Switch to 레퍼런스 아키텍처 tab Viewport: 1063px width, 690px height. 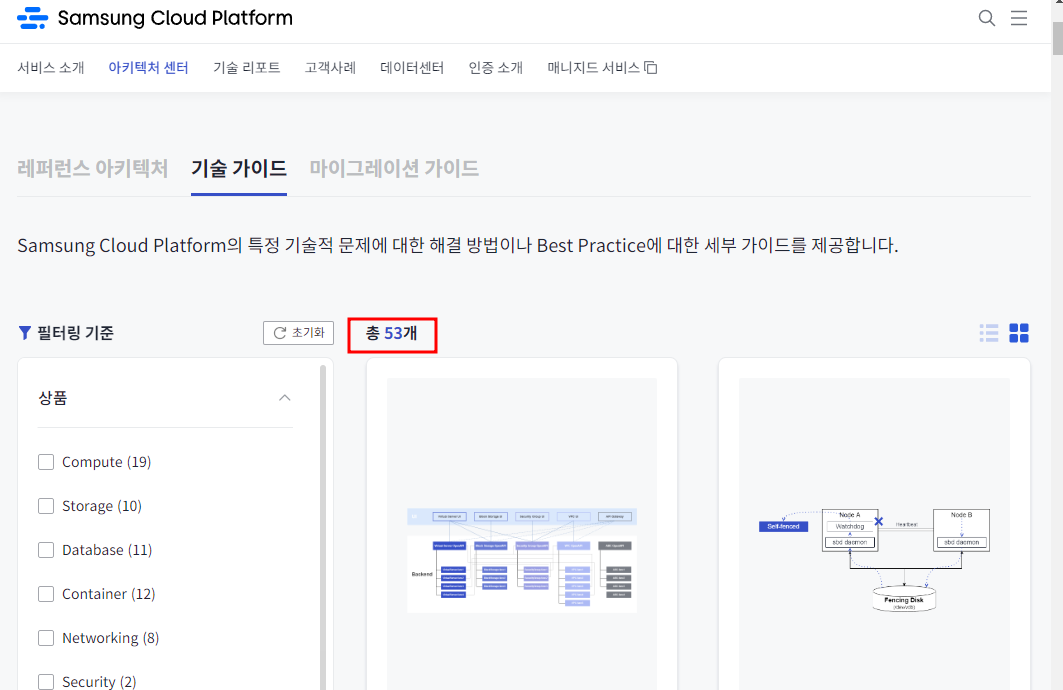click(x=92, y=168)
